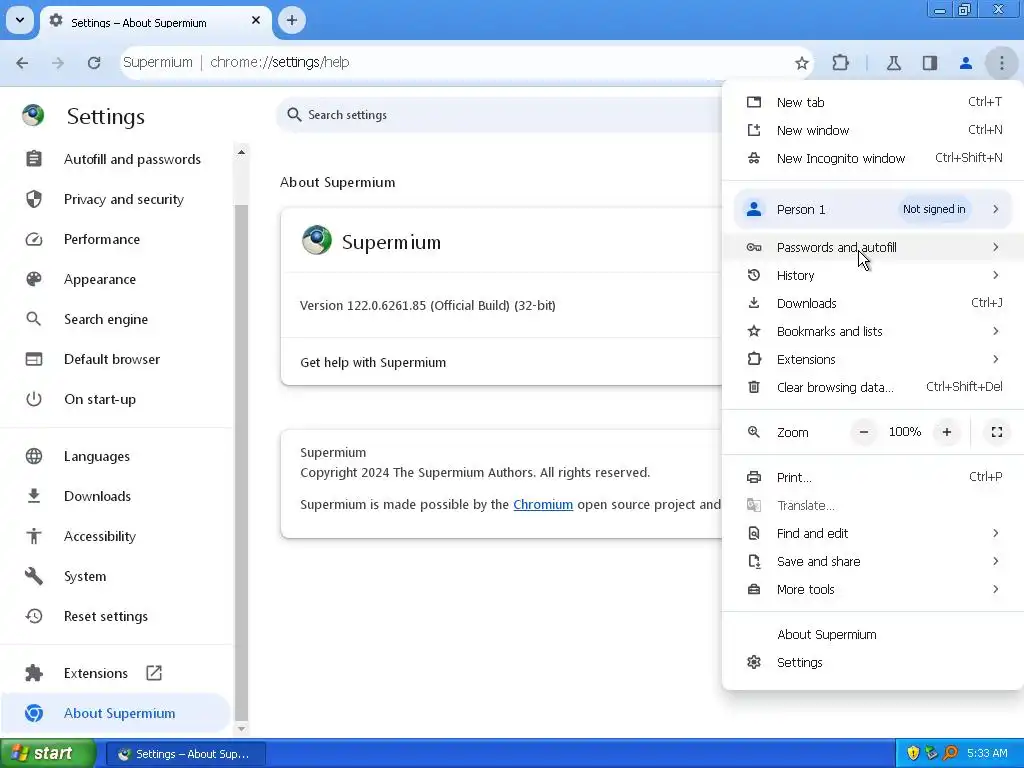Viewport: 1024px width, 768px height.
Task: Expand the Person 1 profile submenu
Action: point(873,210)
